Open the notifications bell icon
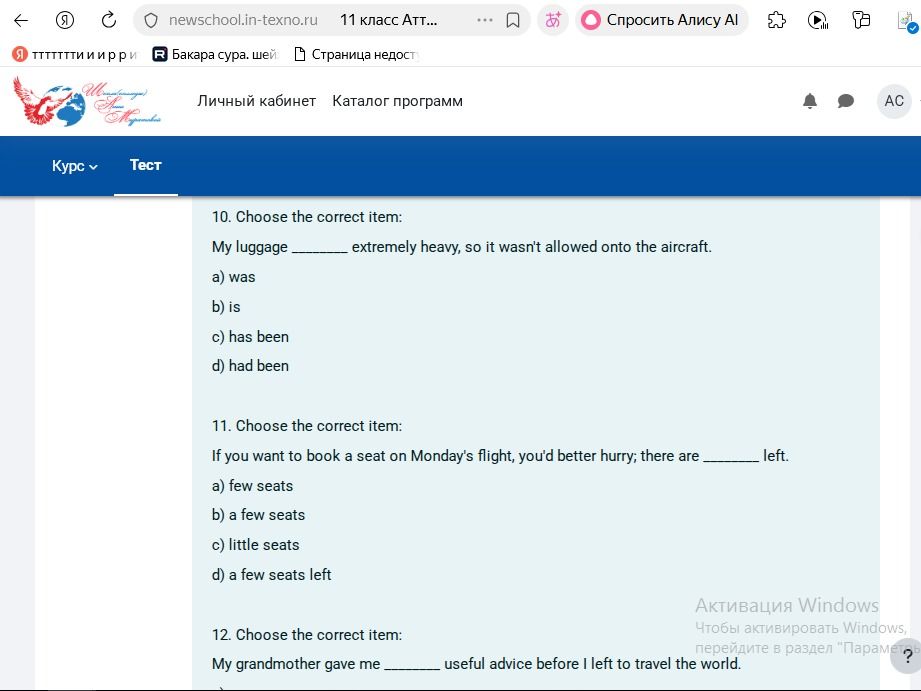Image resolution: width=921 pixels, height=691 pixels. [810, 101]
